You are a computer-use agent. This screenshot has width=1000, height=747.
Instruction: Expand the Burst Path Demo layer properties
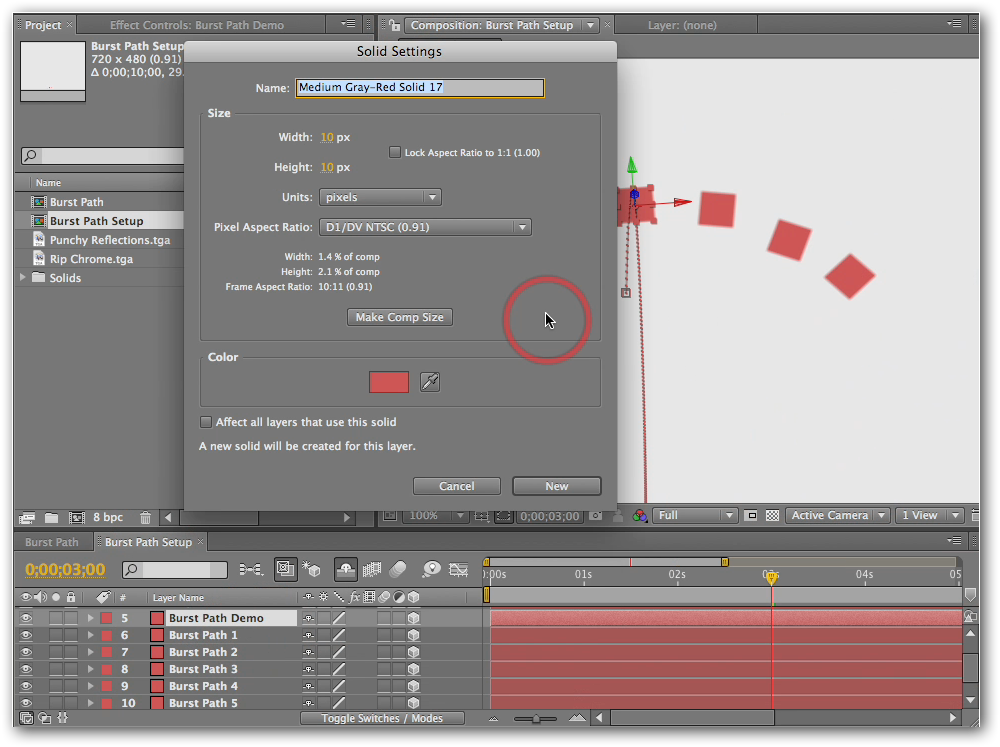tap(90, 618)
